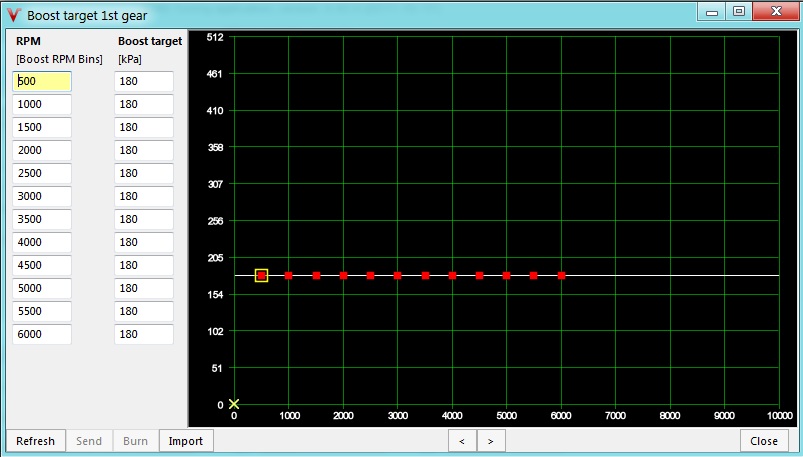The width and height of the screenshot is (803, 457).
Task: Select the red graph point at 6000 RPM
Action: coord(561,275)
